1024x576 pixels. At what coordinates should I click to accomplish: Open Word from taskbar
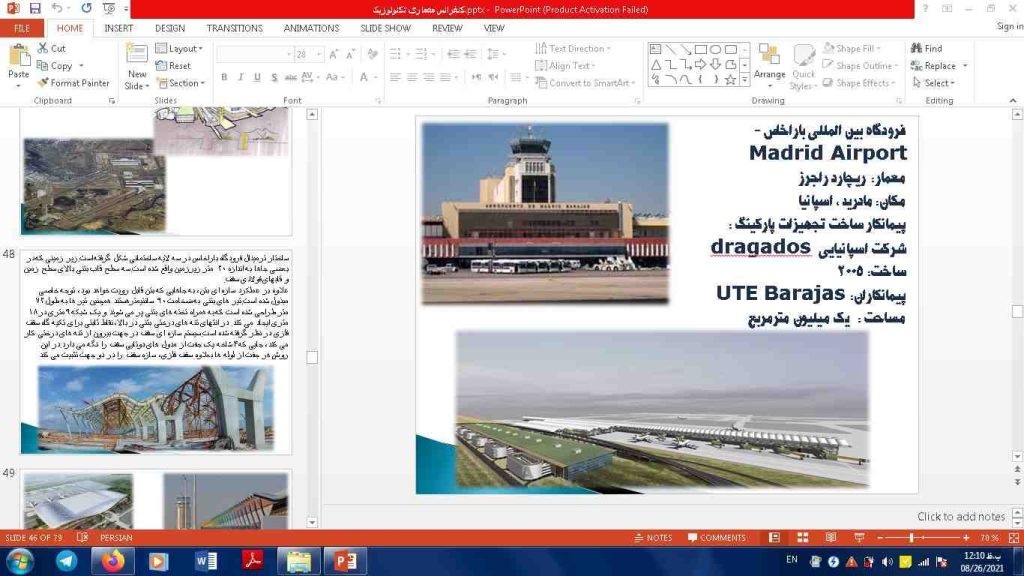click(x=206, y=561)
